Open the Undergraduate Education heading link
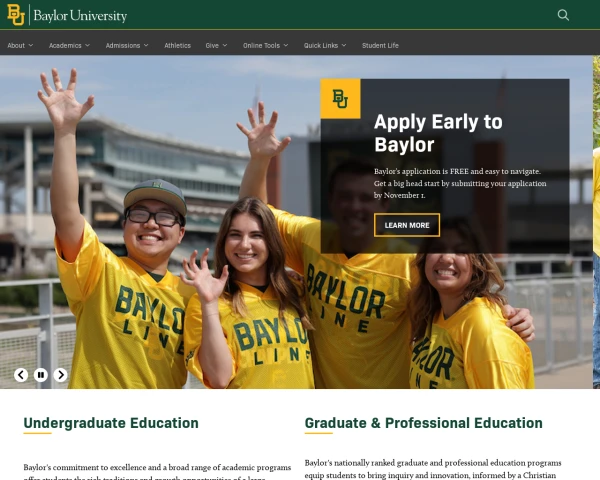The width and height of the screenshot is (600, 480). pos(111,423)
